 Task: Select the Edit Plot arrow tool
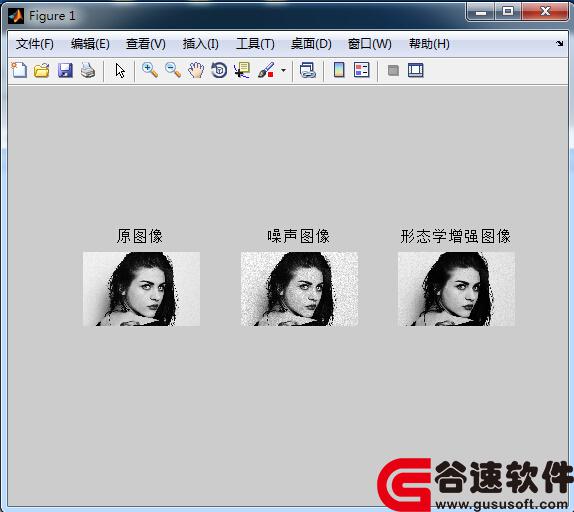tap(120, 70)
